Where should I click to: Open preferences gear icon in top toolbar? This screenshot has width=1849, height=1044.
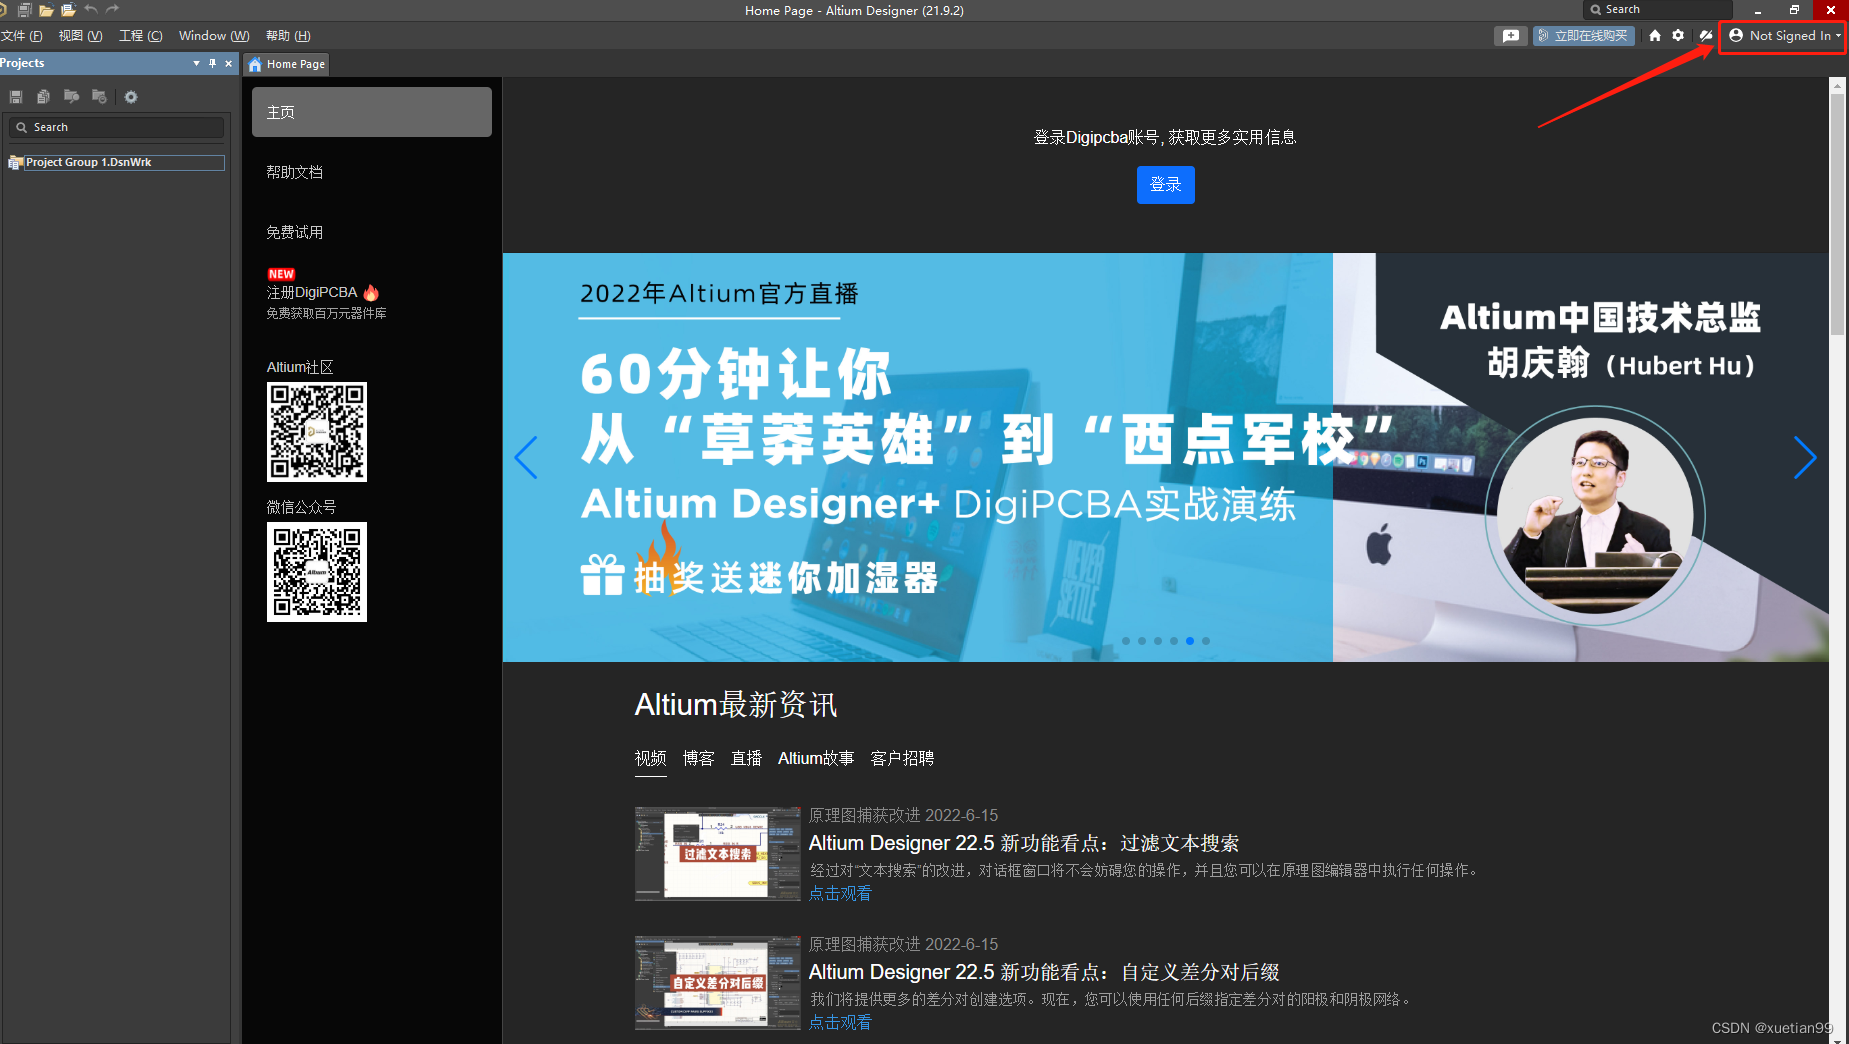point(1678,35)
